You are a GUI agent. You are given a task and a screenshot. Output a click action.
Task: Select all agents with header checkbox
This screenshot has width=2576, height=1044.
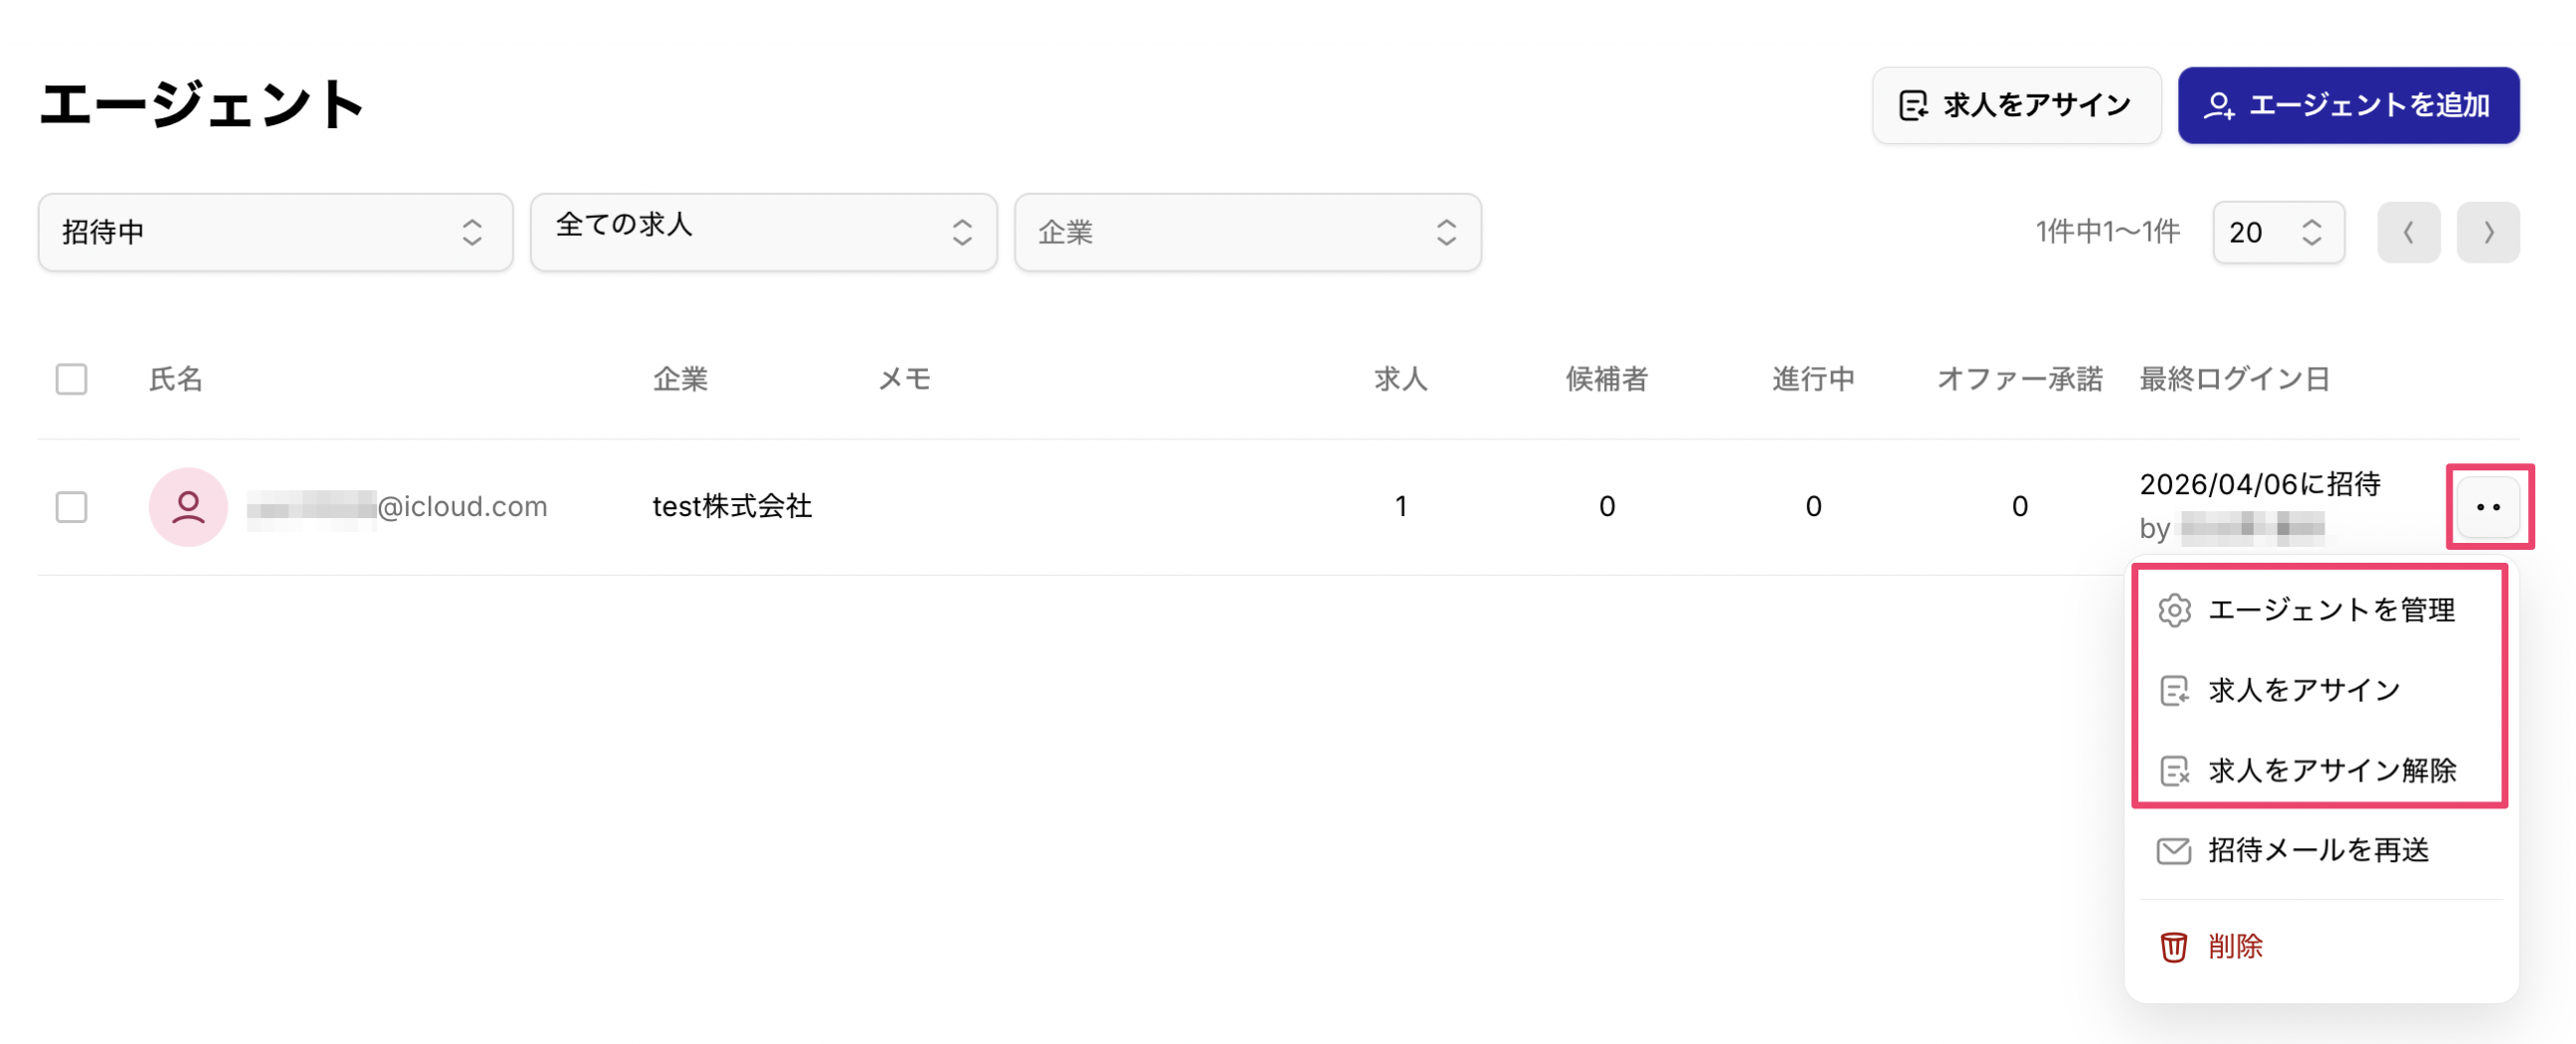coord(71,379)
